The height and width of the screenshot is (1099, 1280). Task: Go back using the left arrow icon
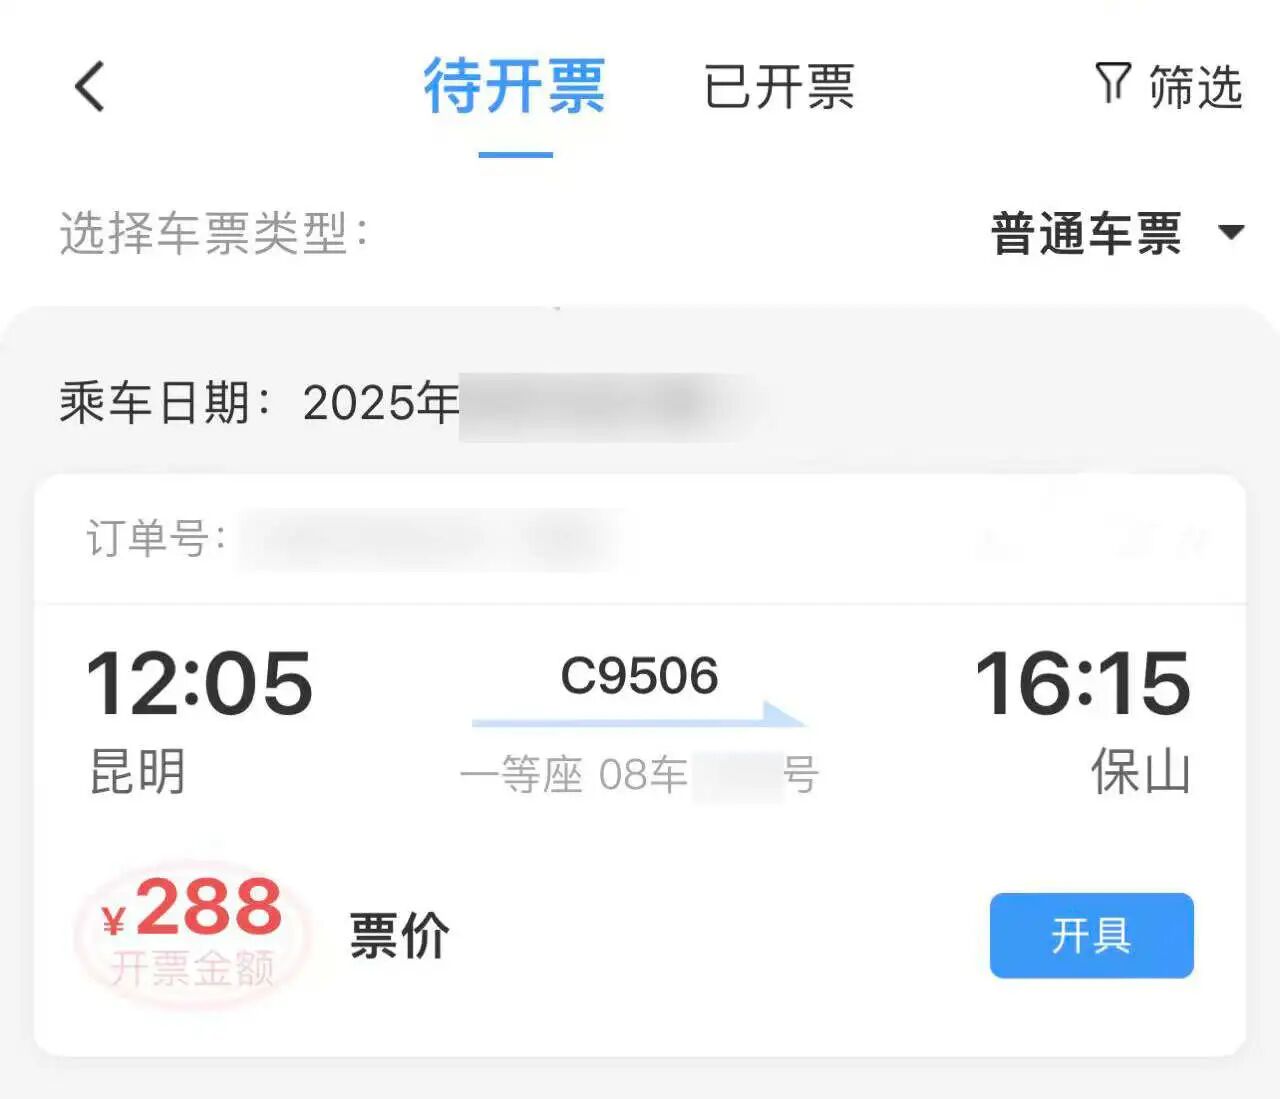coord(90,86)
